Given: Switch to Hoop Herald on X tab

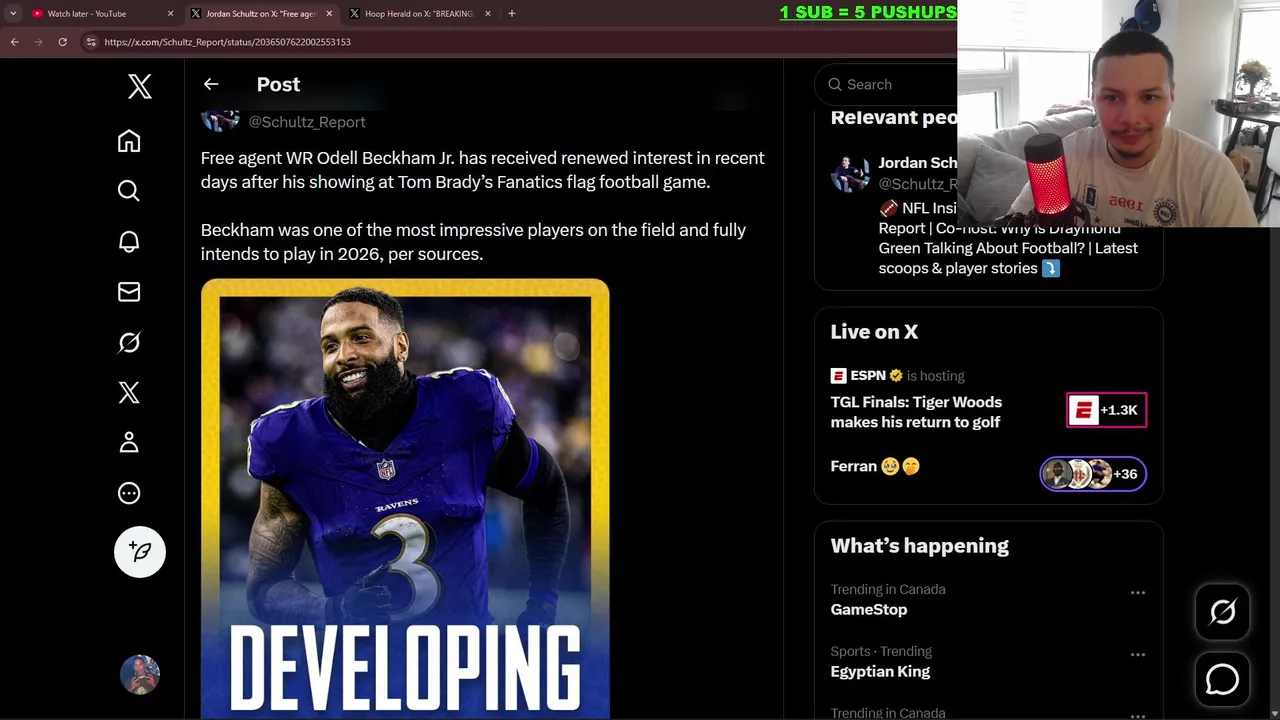Looking at the screenshot, I should (x=418, y=13).
